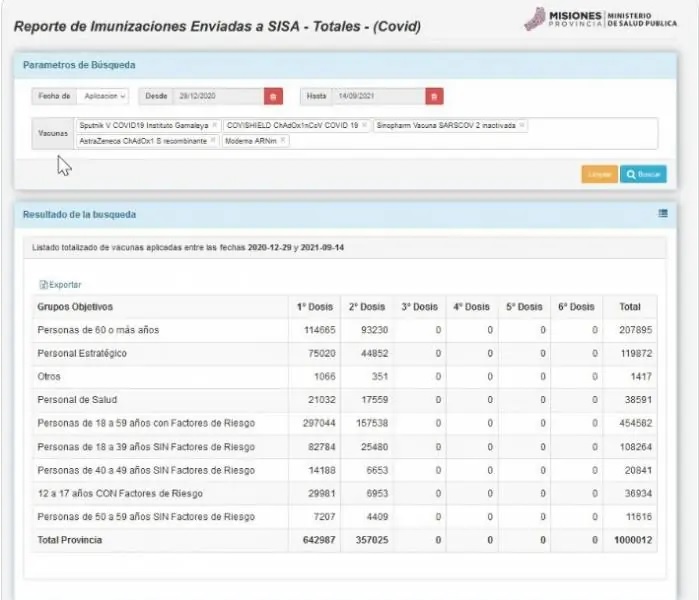
Task: Click the 3° Dosis column header
Action: pyautogui.click(x=419, y=307)
